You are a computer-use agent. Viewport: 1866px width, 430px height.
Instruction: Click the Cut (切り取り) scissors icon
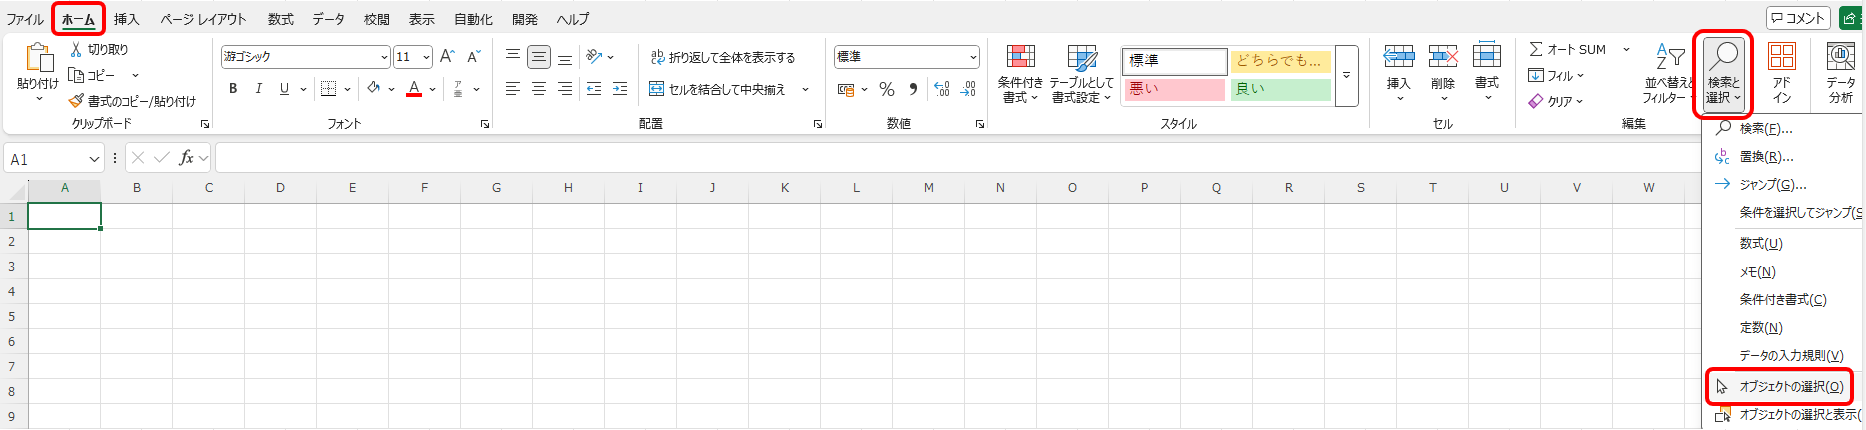click(76, 49)
